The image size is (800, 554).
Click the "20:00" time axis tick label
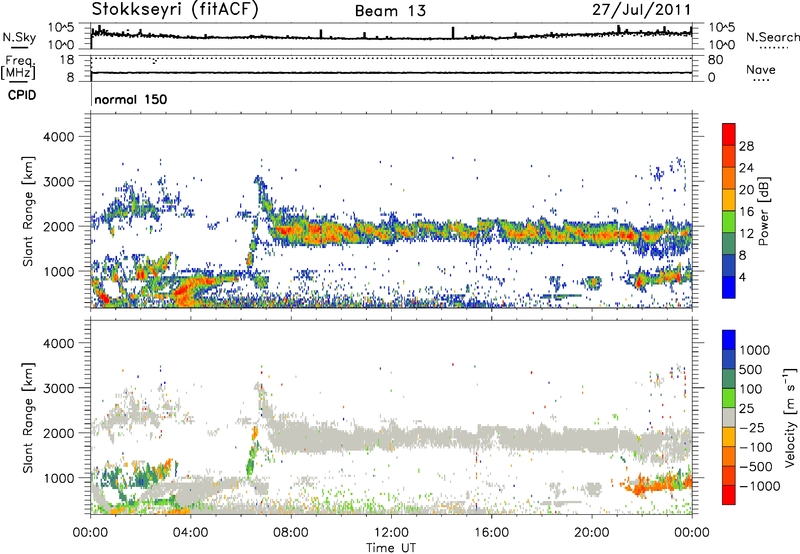pyautogui.click(x=592, y=533)
